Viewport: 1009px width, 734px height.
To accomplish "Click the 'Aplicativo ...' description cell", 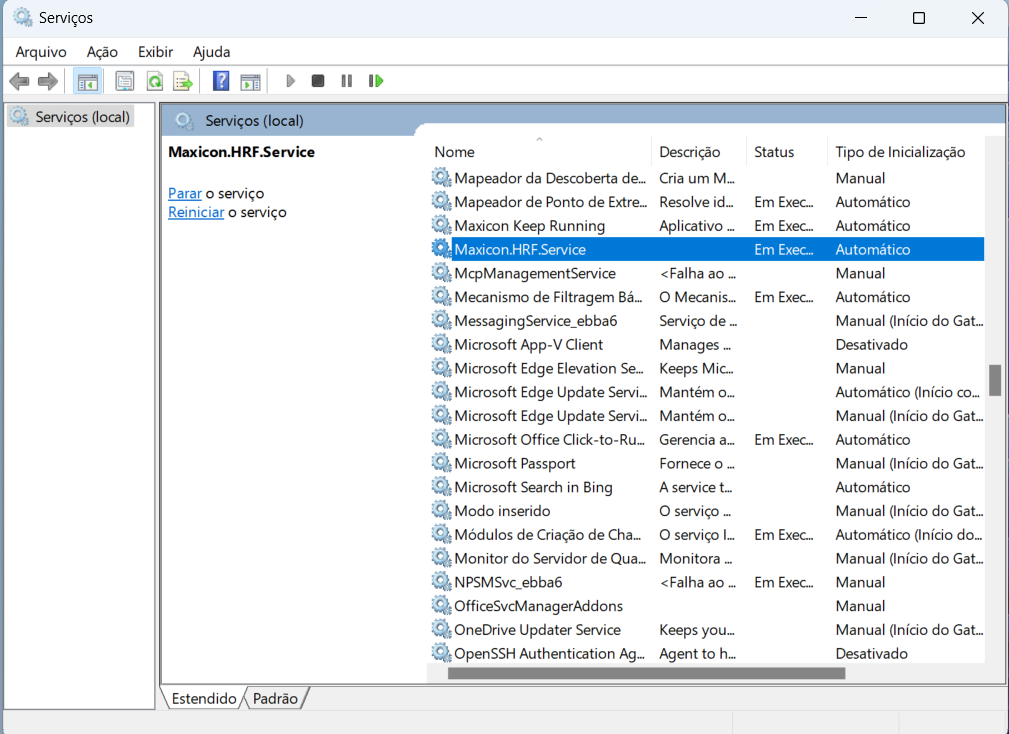I will coord(697,226).
